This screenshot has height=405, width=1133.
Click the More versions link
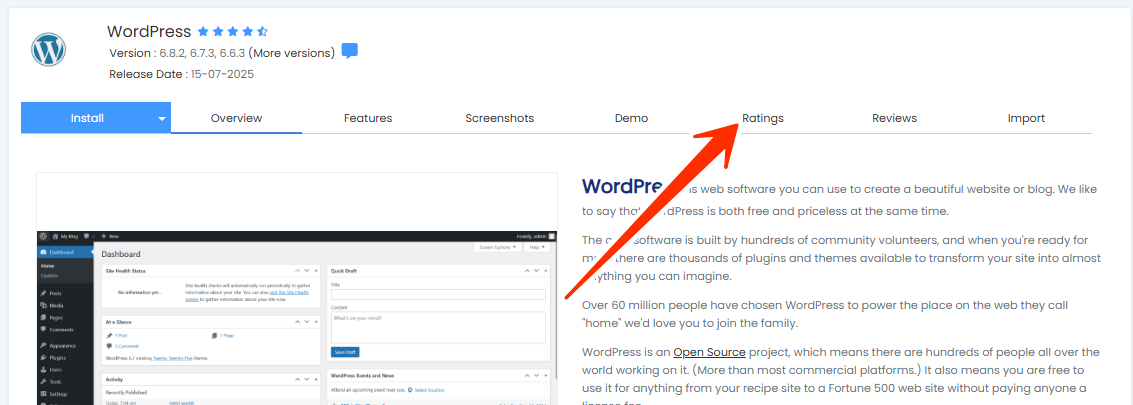292,53
